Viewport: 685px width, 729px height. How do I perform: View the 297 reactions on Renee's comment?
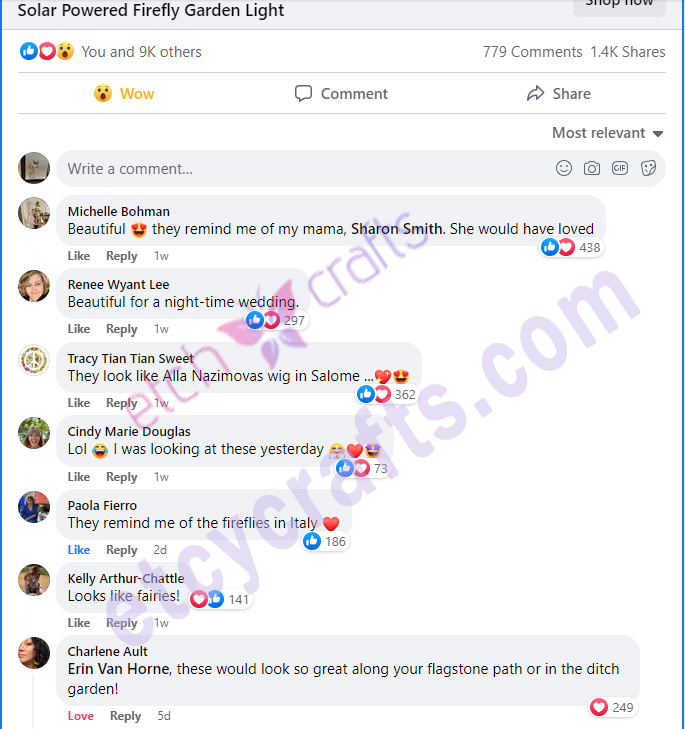[x=276, y=320]
